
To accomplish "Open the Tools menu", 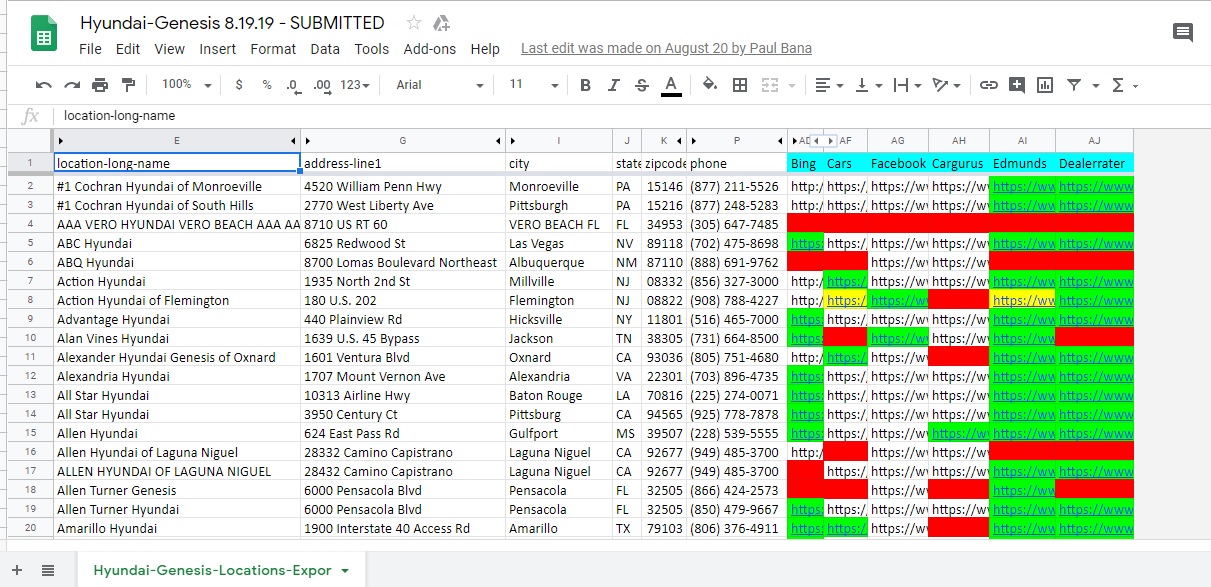I will [372, 48].
